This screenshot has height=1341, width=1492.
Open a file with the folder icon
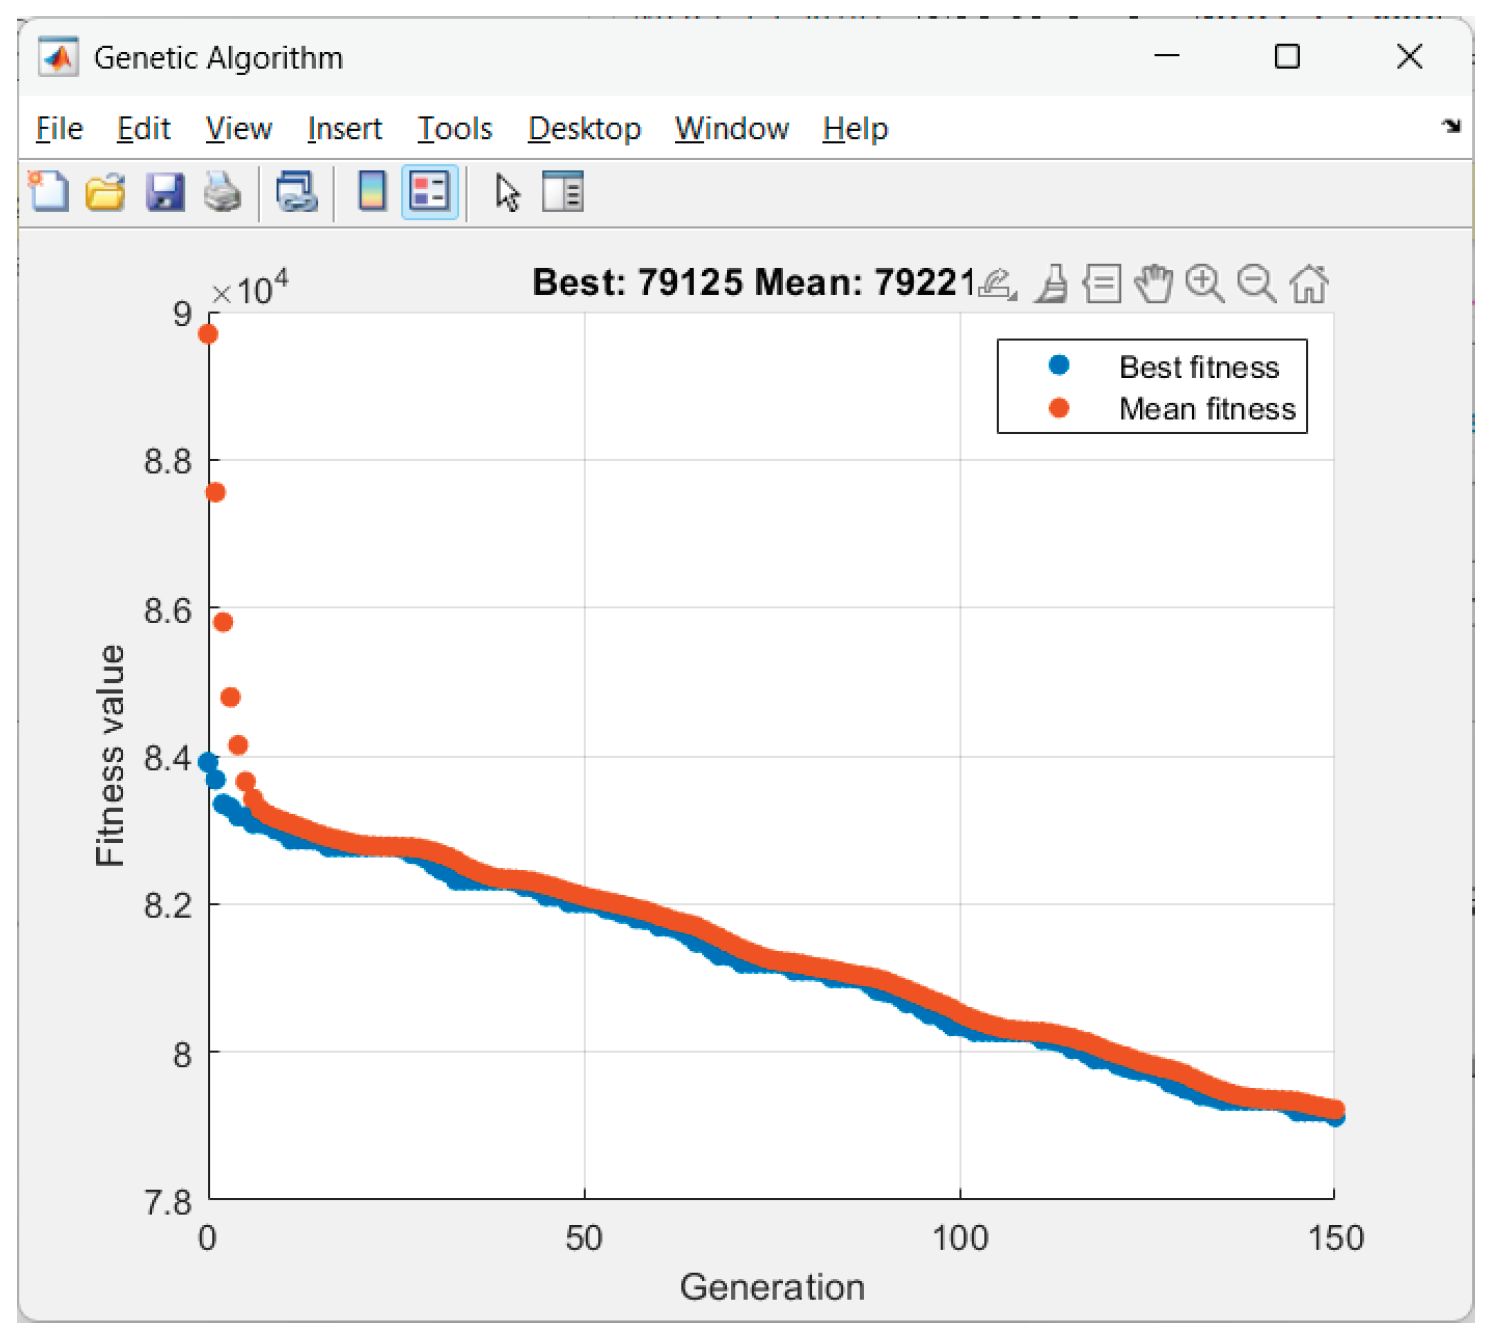point(105,191)
